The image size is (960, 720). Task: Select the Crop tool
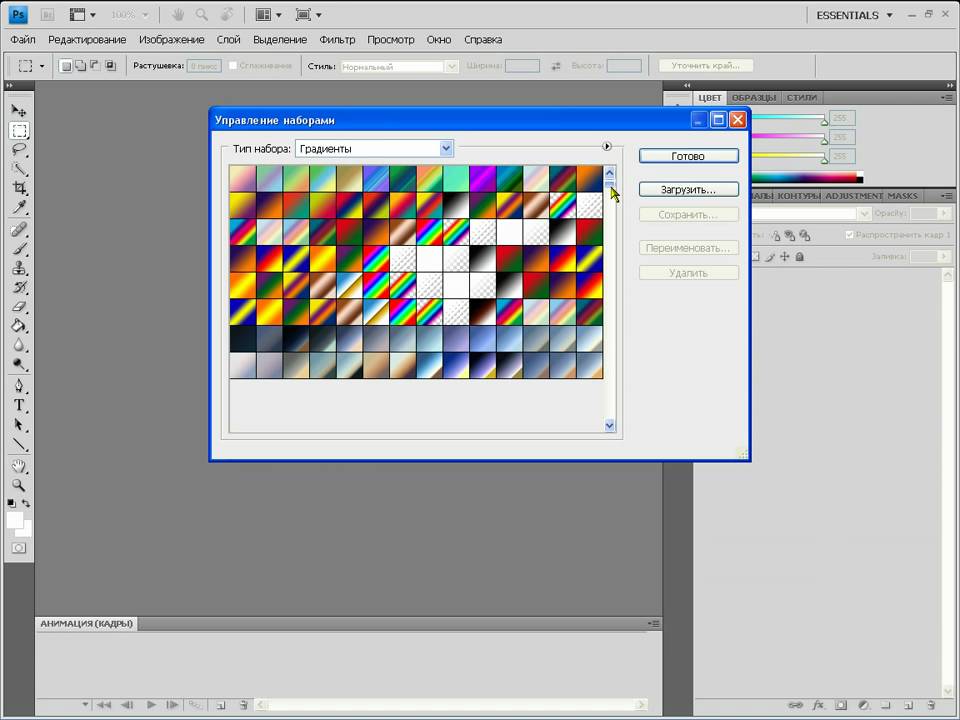(x=19, y=189)
